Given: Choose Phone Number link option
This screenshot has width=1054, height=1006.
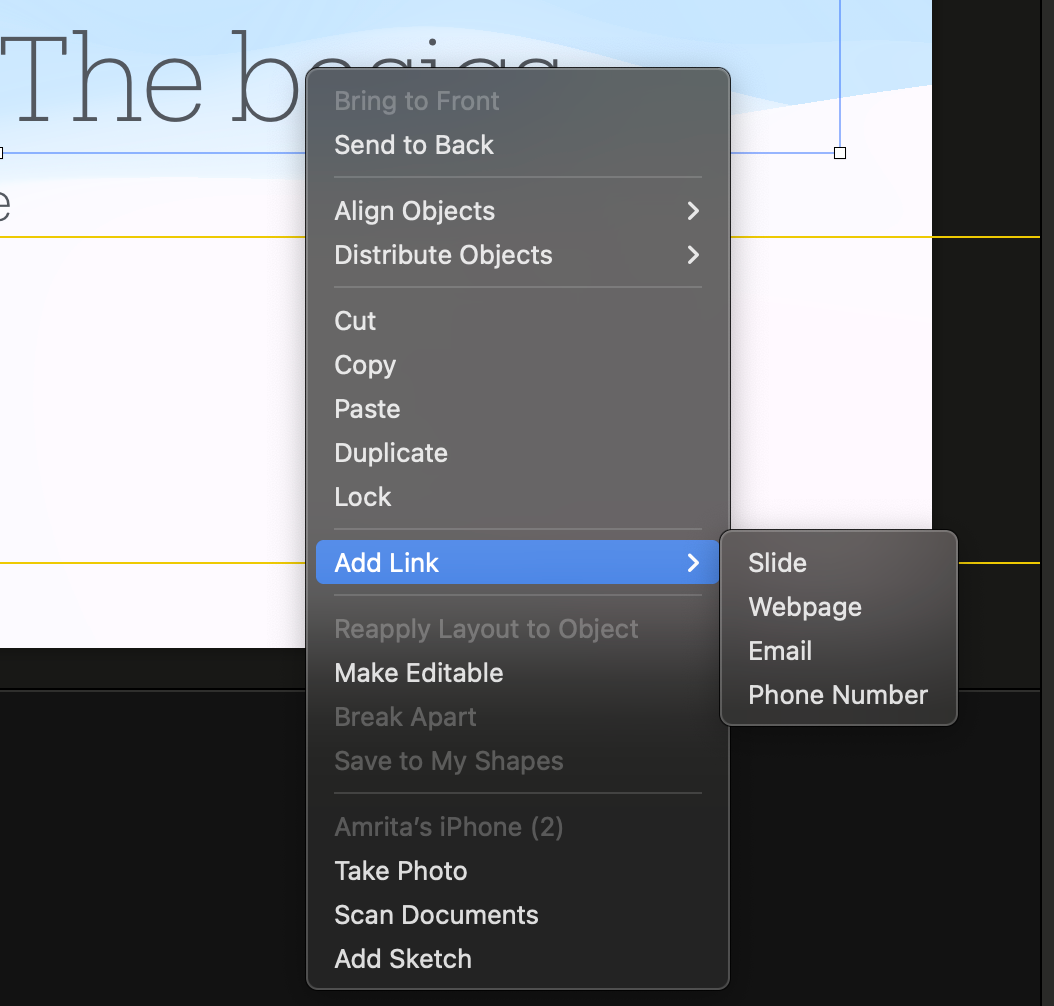Looking at the screenshot, I should tap(838, 695).
